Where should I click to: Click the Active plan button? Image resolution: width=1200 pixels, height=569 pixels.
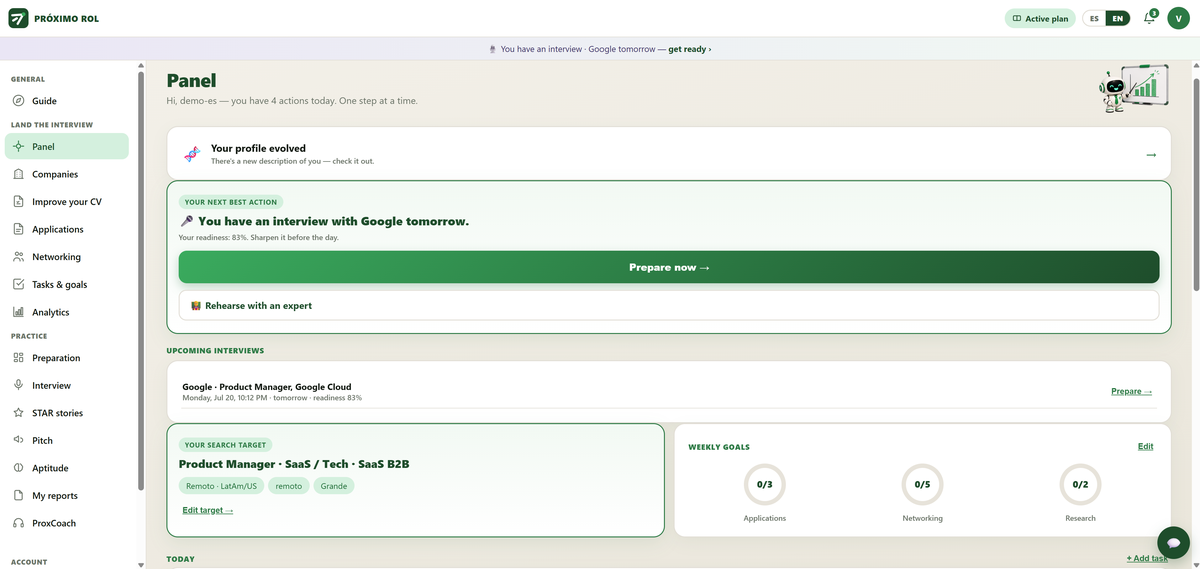point(1040,18)
